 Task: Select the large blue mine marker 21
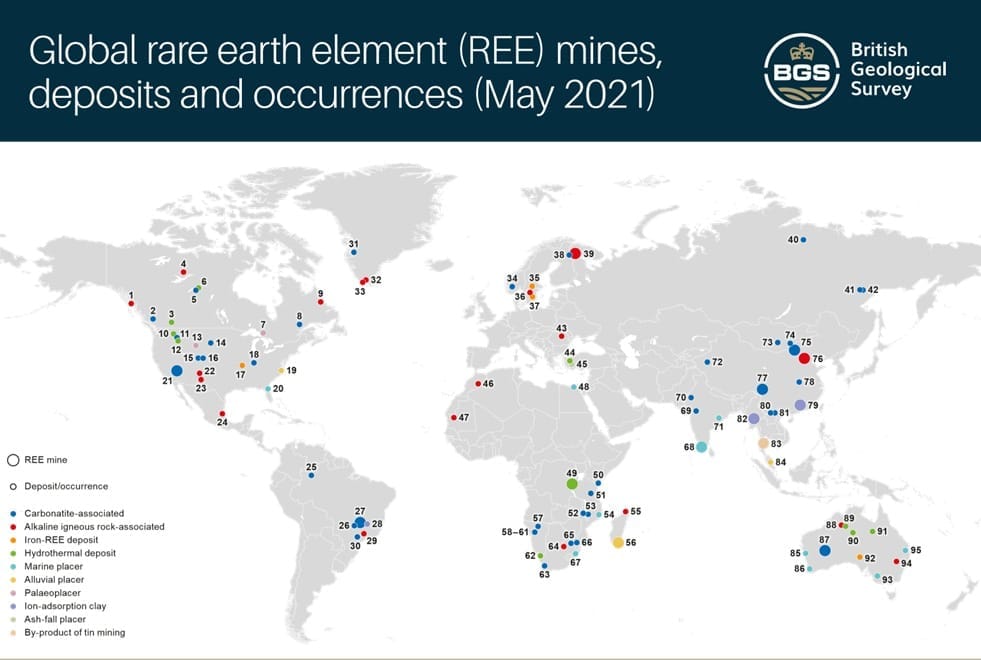(177, 370)
